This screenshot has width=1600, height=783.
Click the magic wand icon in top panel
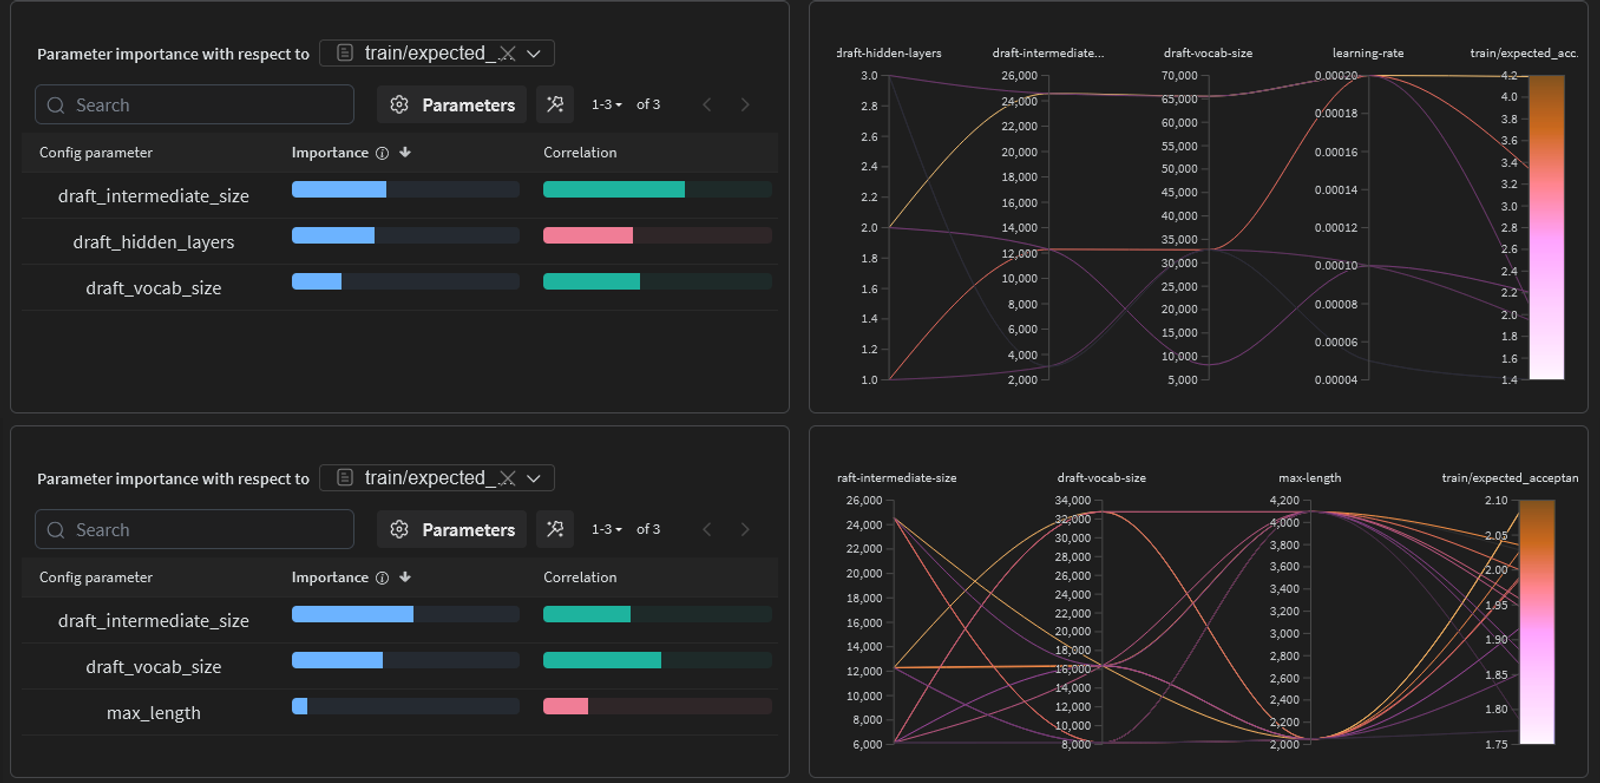tap(555, 104)
